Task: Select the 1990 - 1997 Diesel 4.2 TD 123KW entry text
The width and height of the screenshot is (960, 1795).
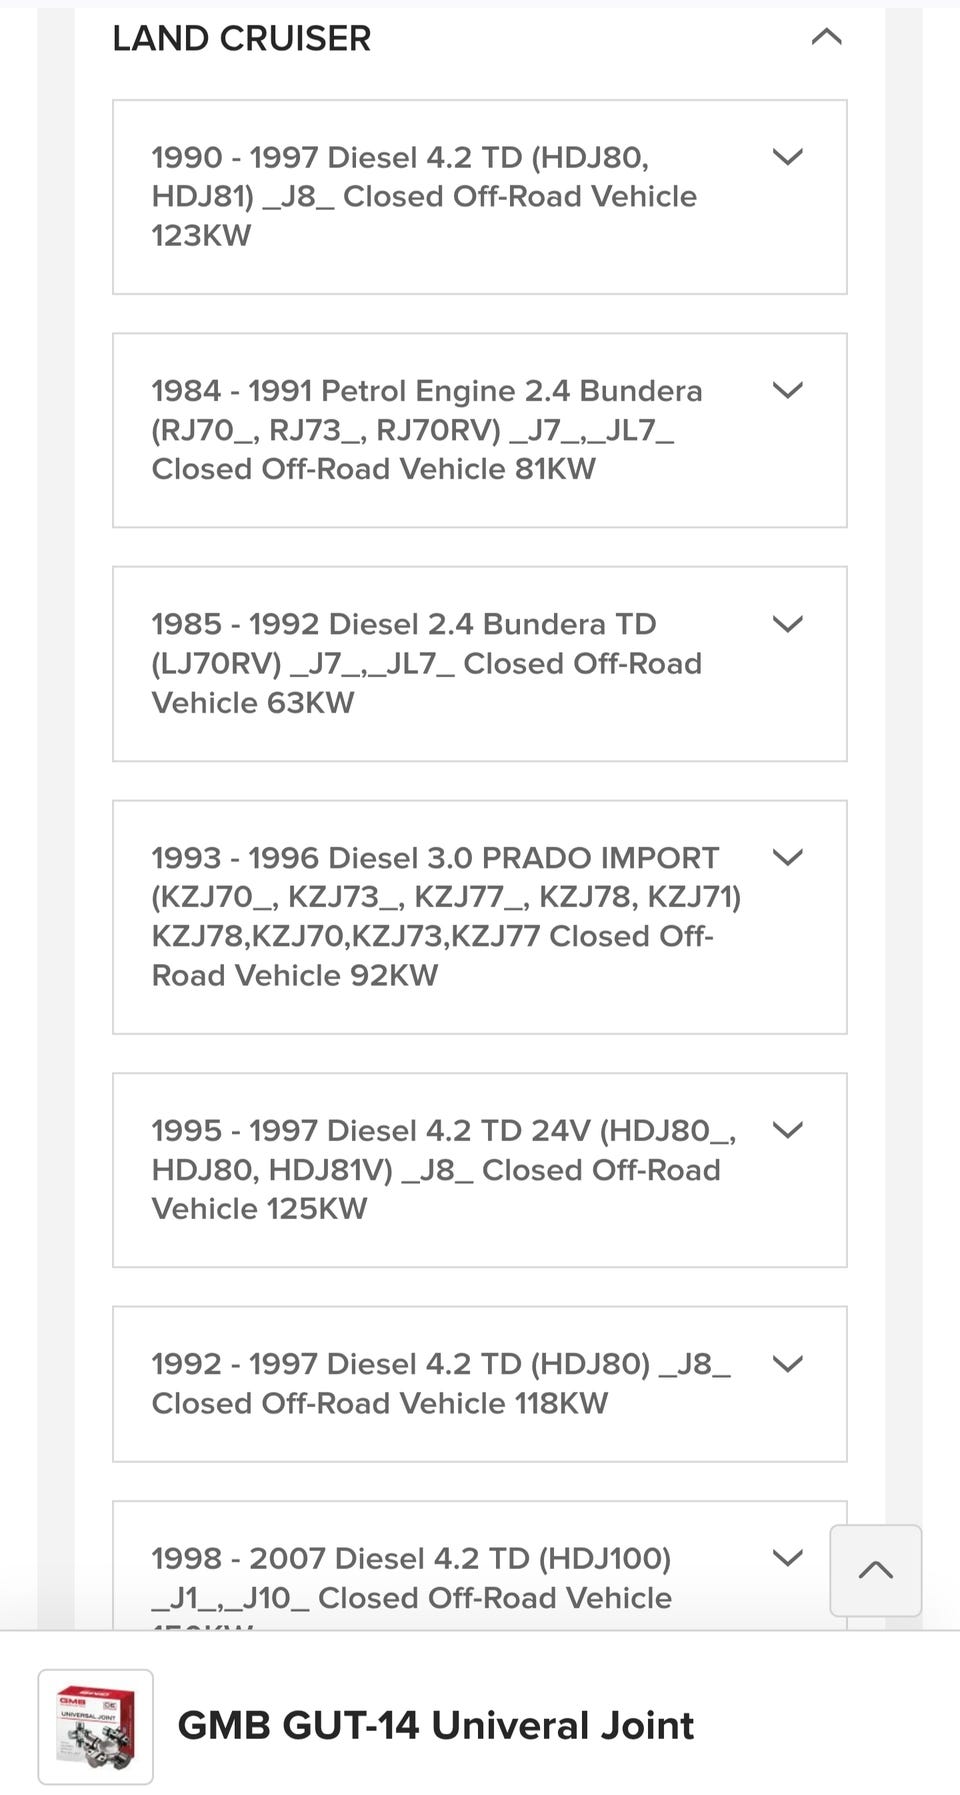Action: coord(424,196)
